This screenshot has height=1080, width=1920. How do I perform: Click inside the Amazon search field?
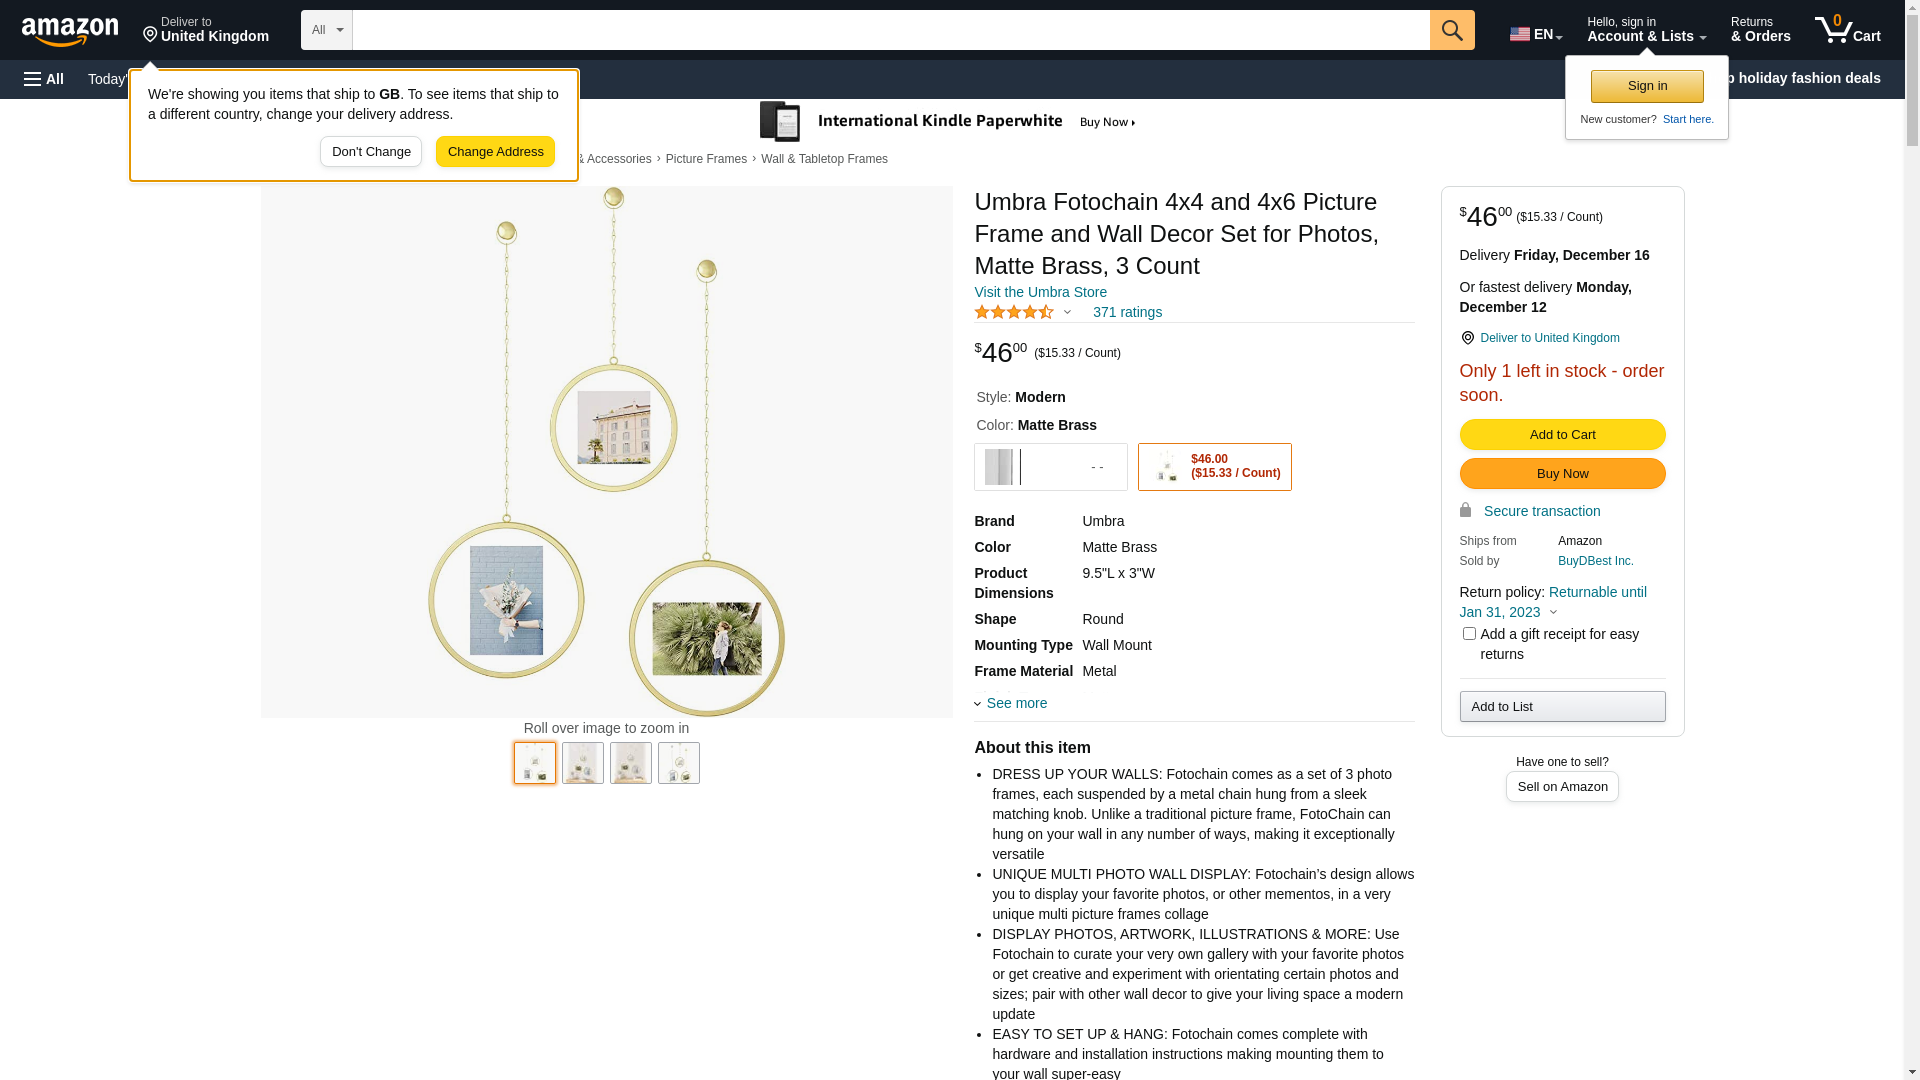point(891,30)
